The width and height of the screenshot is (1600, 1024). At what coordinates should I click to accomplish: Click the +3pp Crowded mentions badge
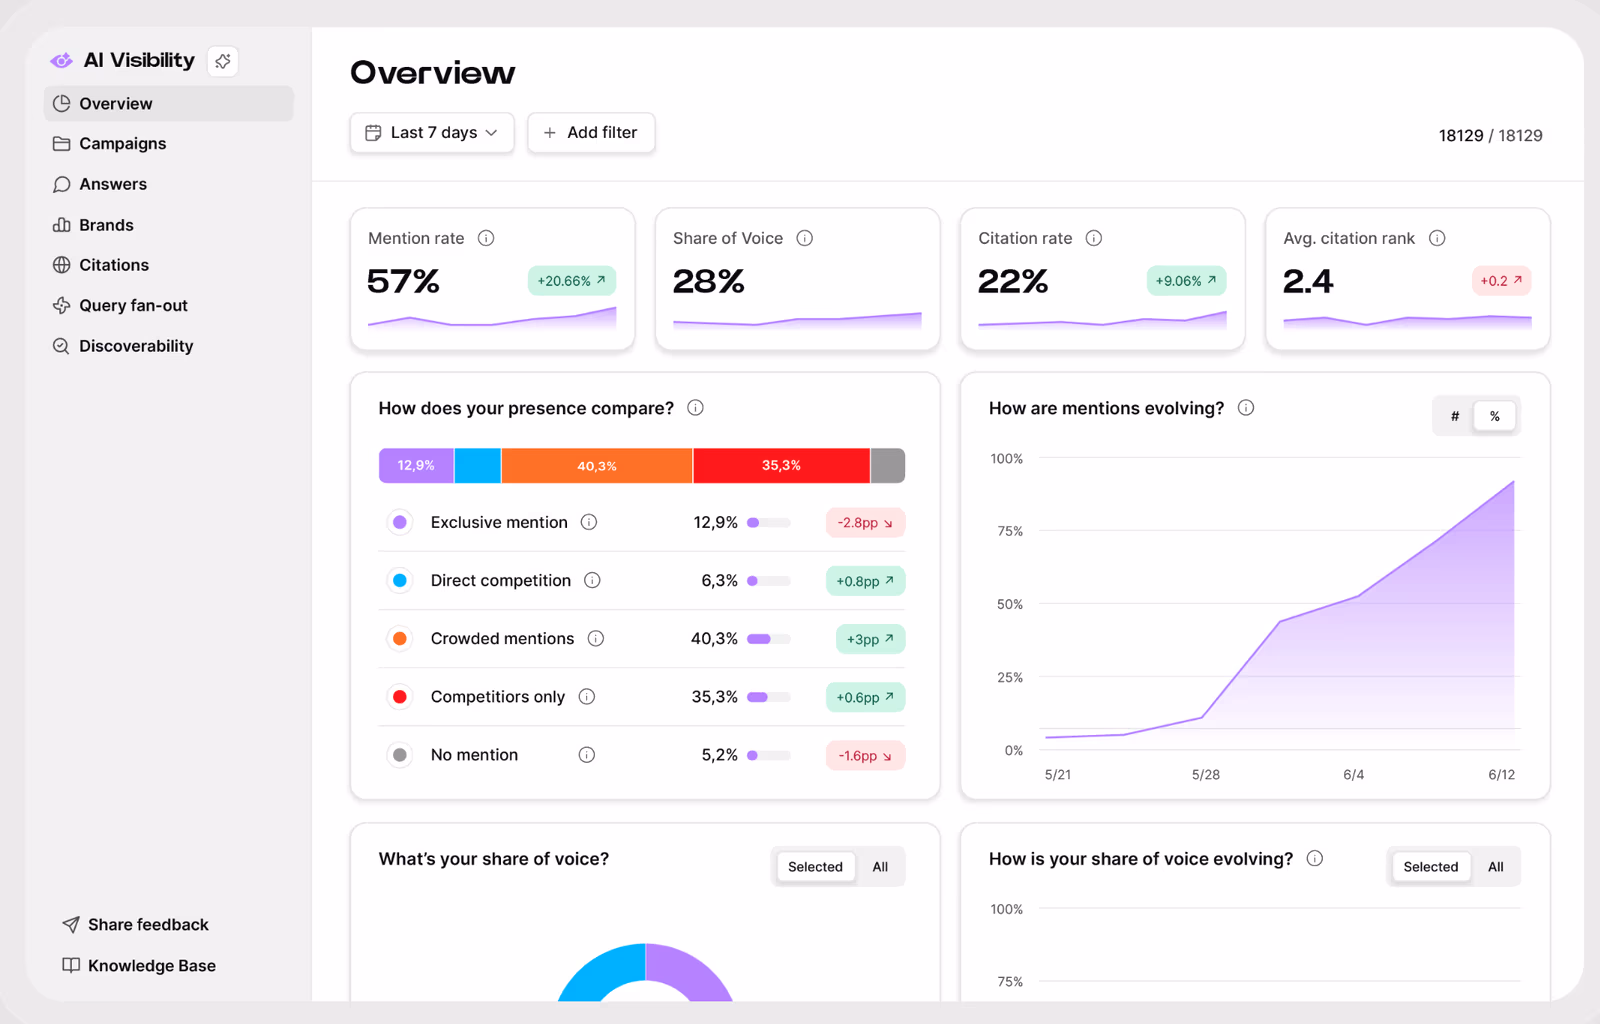(870, 639)
